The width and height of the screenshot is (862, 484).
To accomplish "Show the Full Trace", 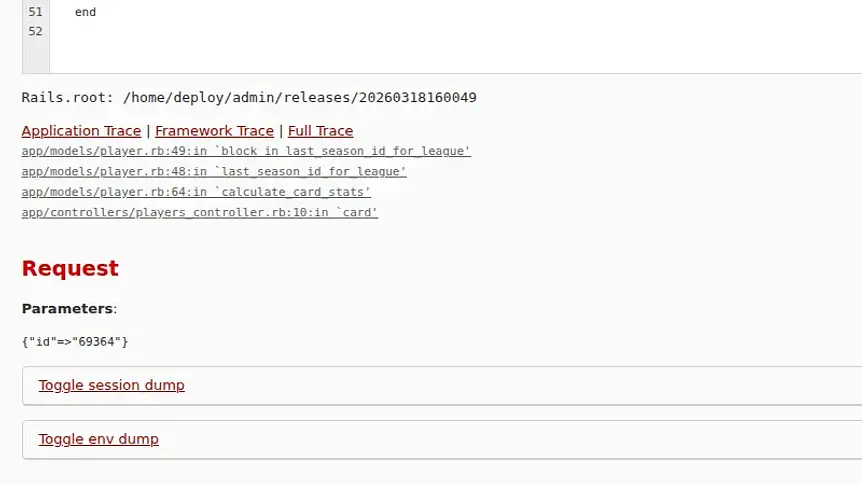I will pyautogui.click(x=321, y=131).
